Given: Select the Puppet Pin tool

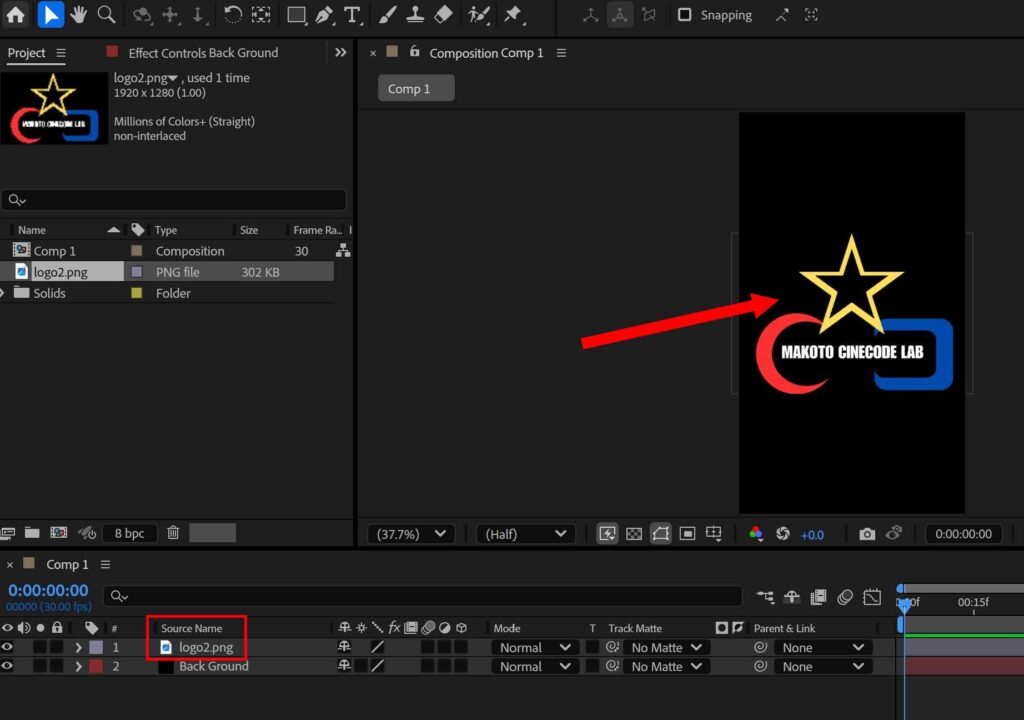Looking at the screenshot, I should 513,14.
